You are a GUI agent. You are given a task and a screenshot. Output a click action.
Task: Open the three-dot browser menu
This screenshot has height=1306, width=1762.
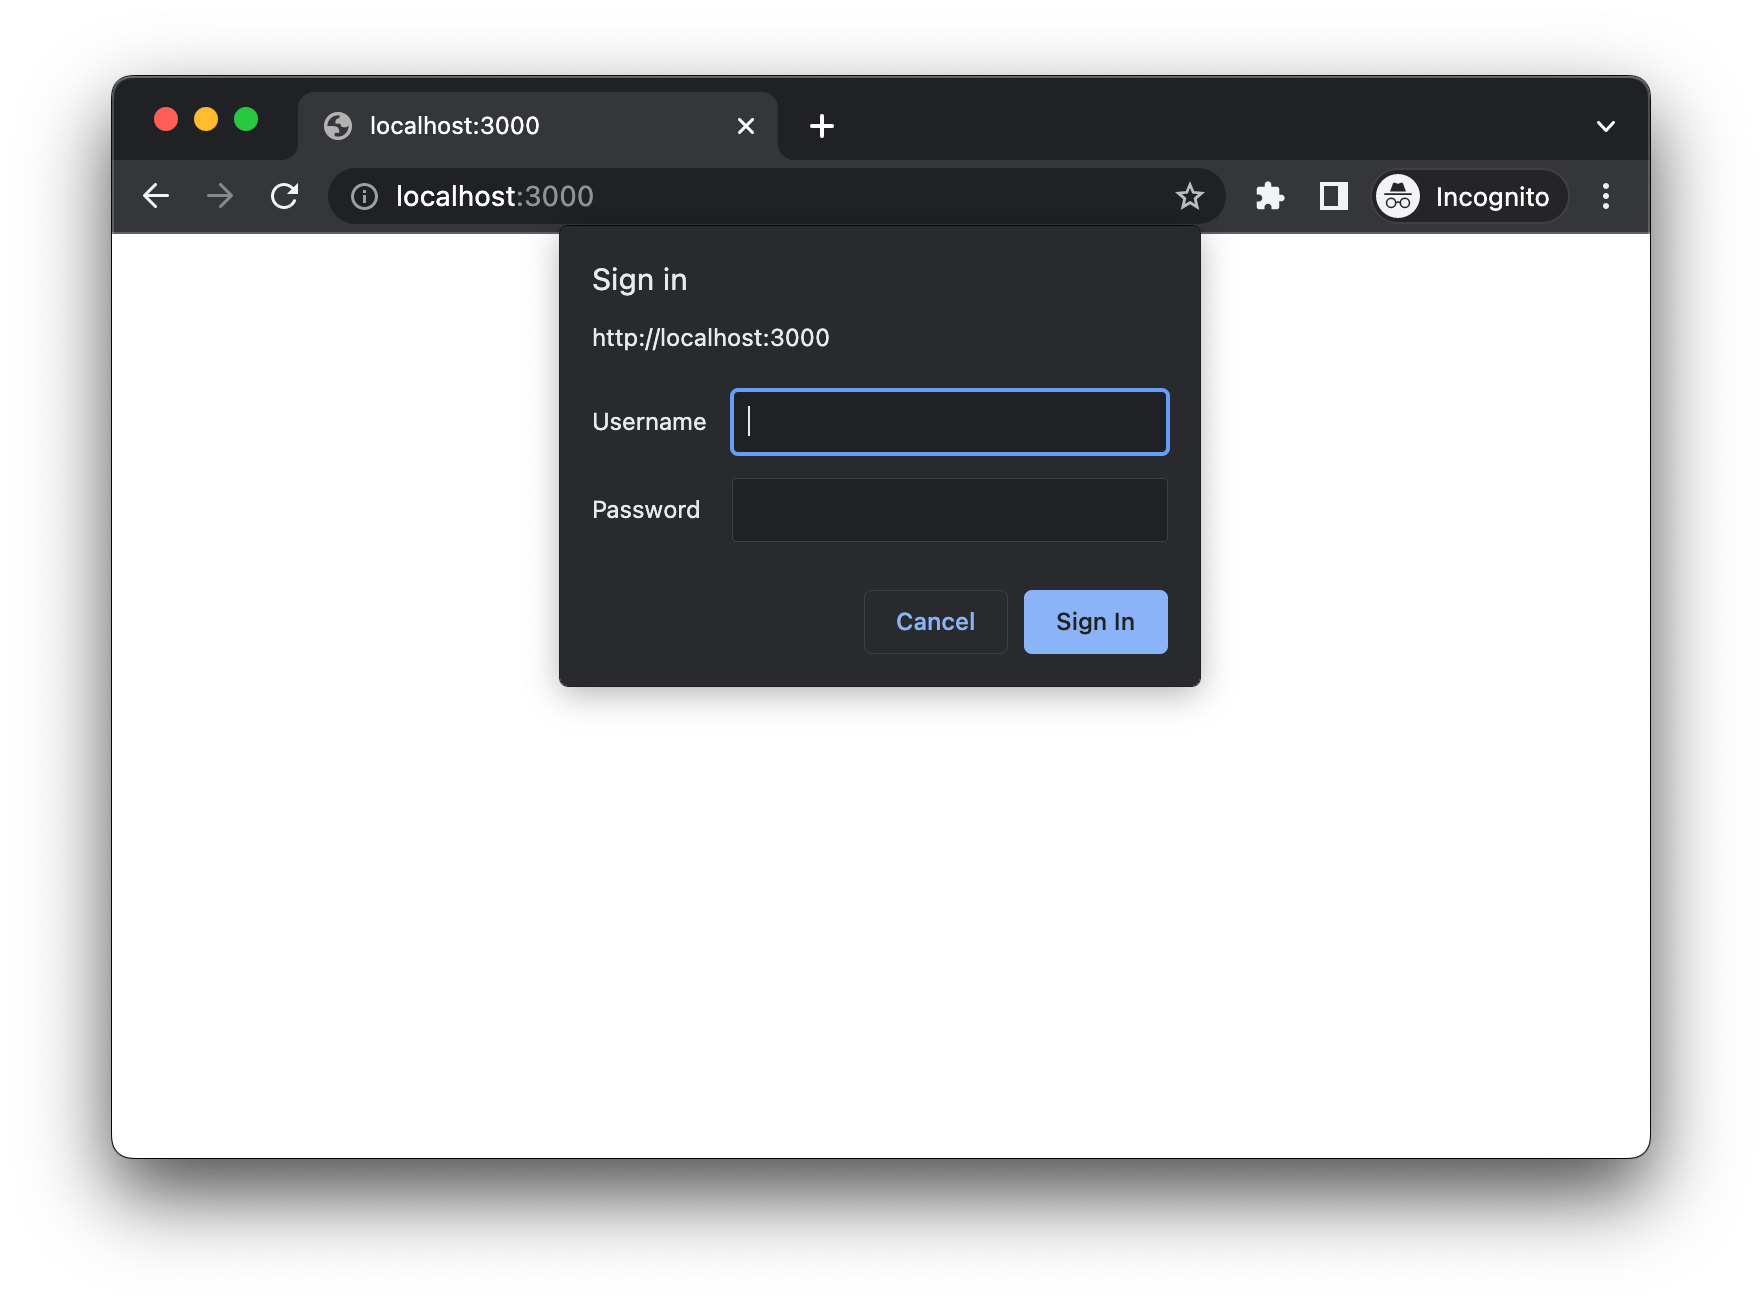click(x=1606, y=196)
